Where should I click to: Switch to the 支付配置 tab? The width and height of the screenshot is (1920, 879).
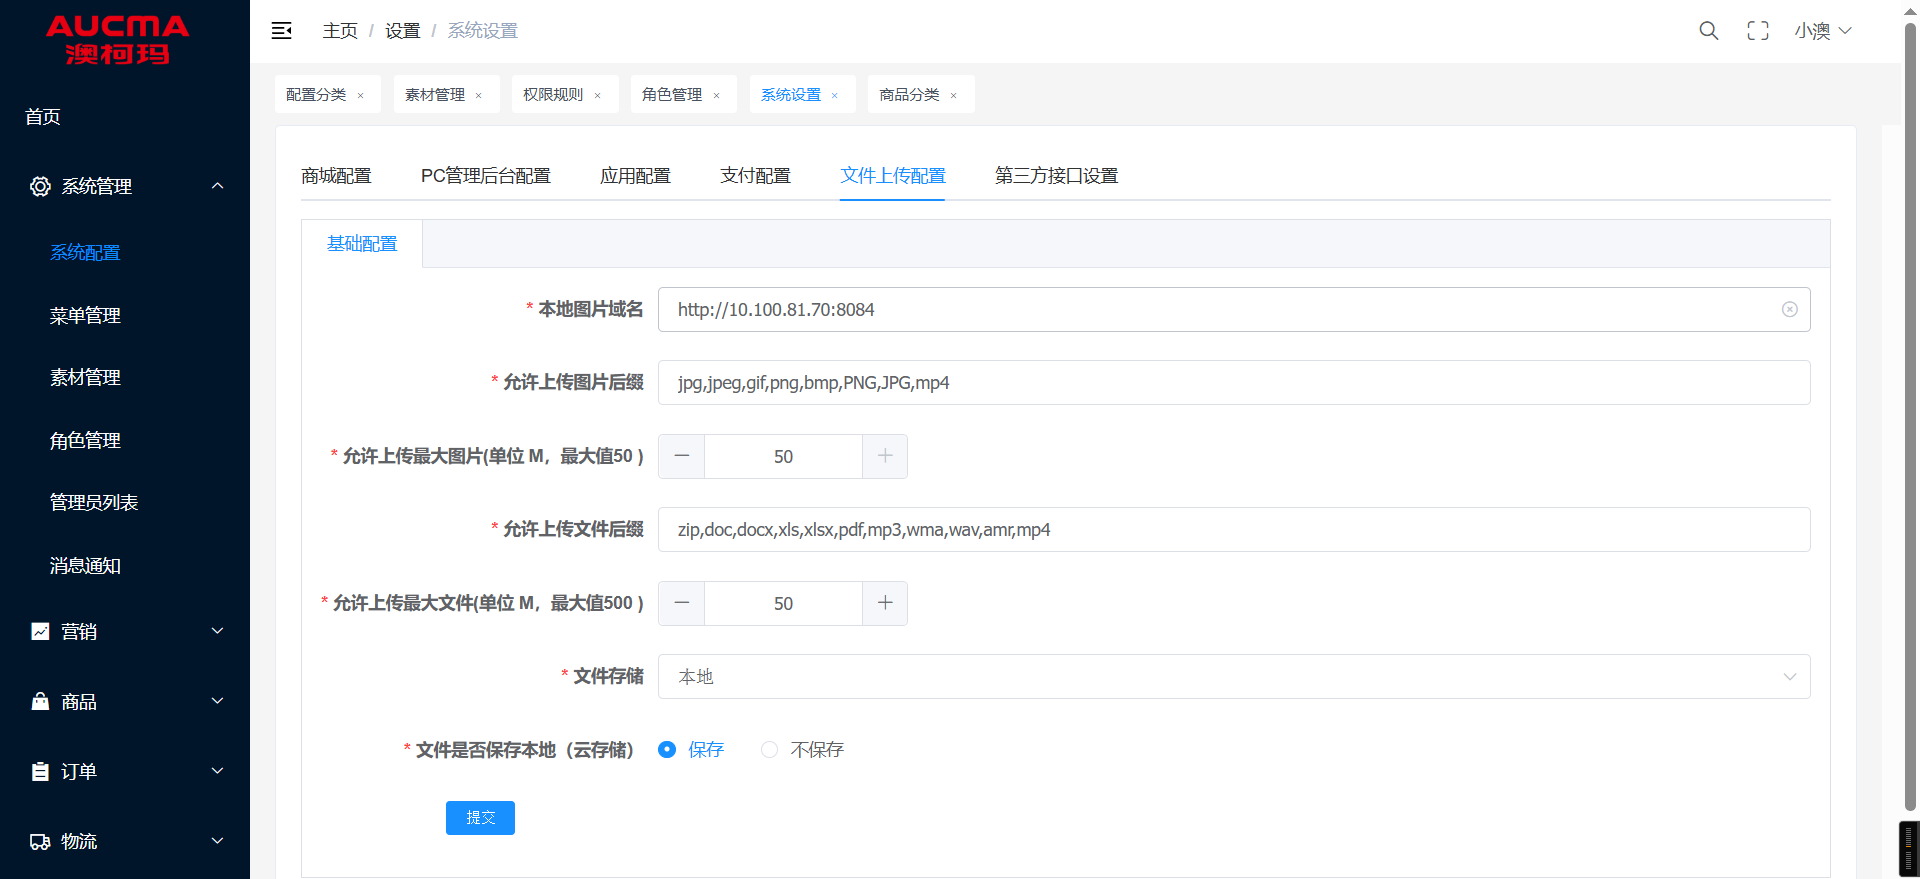click(755, 176)
